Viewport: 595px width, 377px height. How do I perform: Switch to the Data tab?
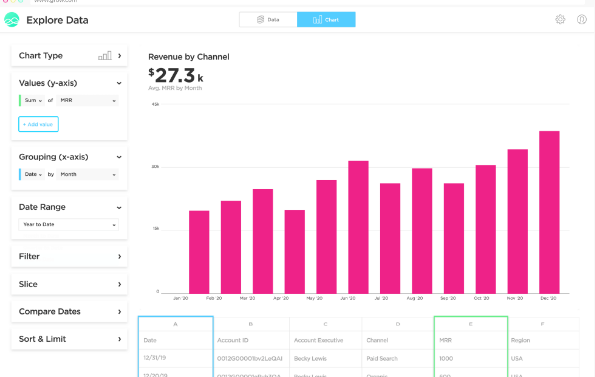coord(268,20)
